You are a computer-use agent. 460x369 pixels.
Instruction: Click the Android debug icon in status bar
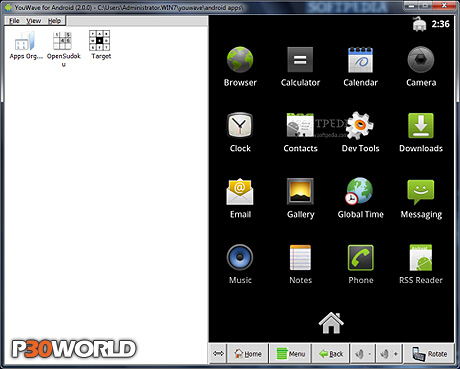coord(419,24)
